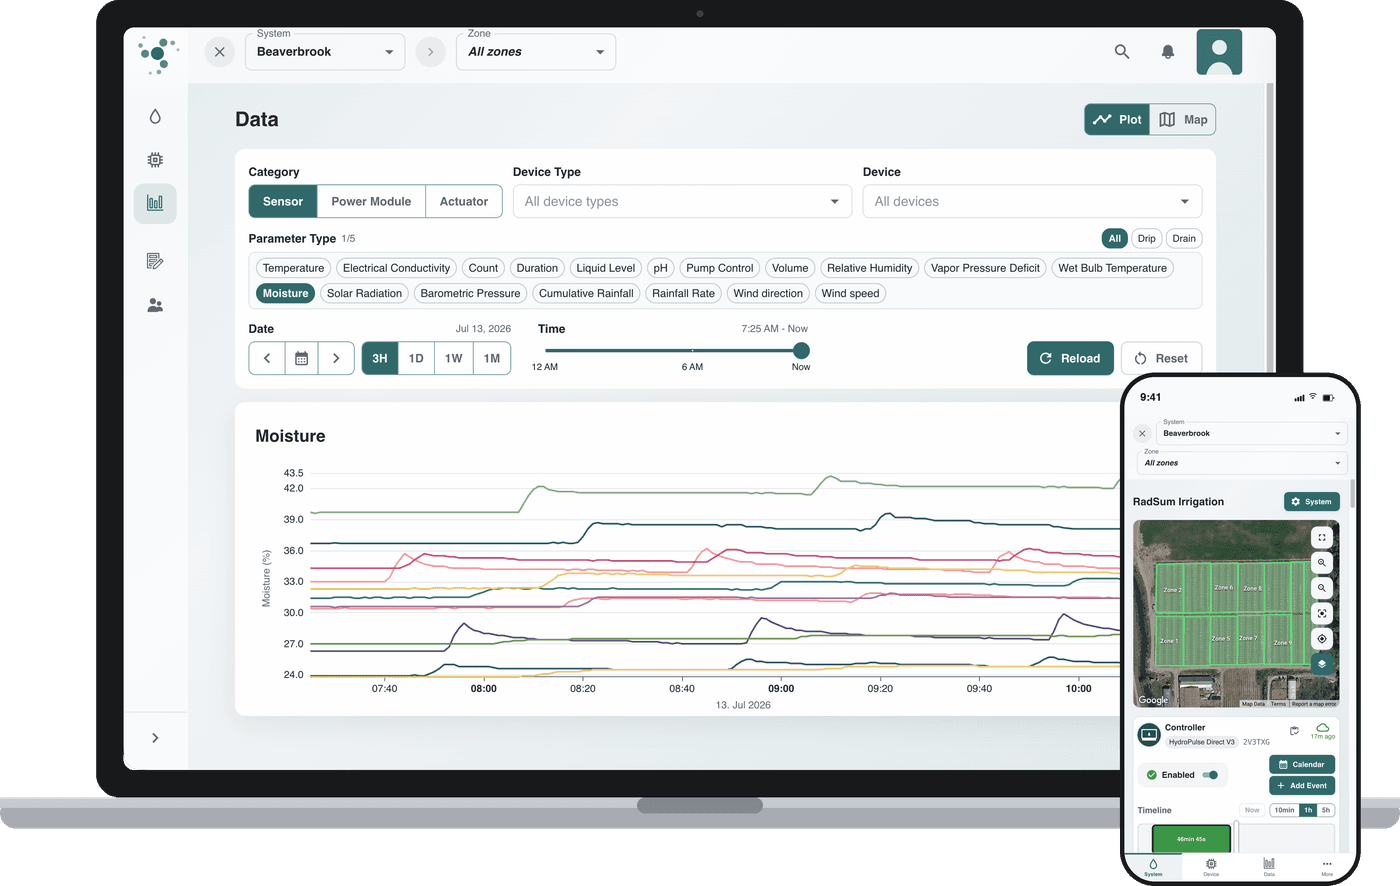Open the user profile avatar
This screenshot has height=886, width=1400.
pyautogui.click(x=1219, y=52)
